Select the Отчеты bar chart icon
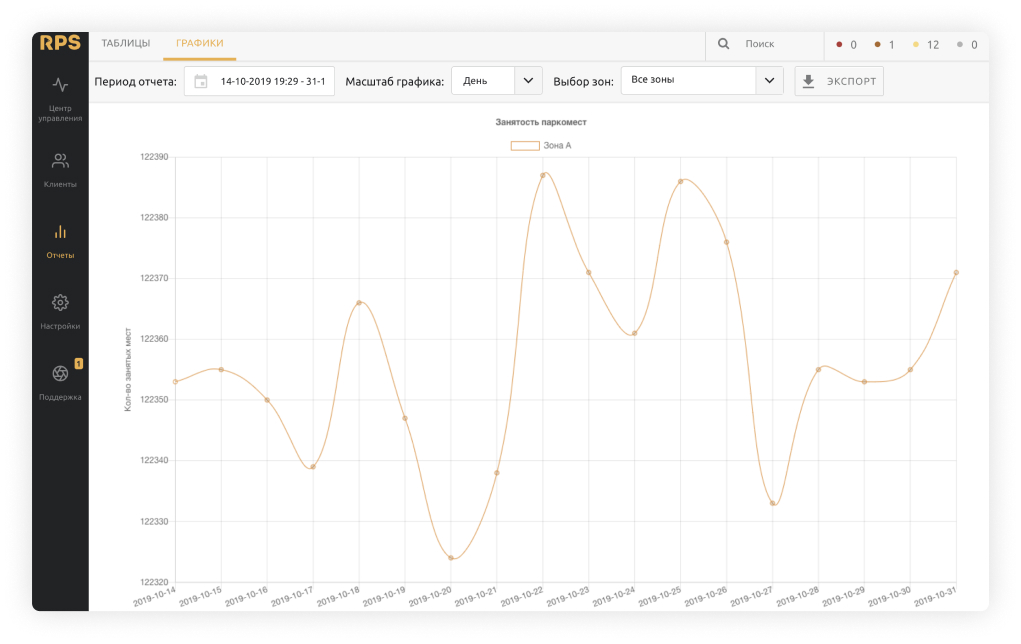The width and height of the screenshot is (1021, 644). (60, 232)
